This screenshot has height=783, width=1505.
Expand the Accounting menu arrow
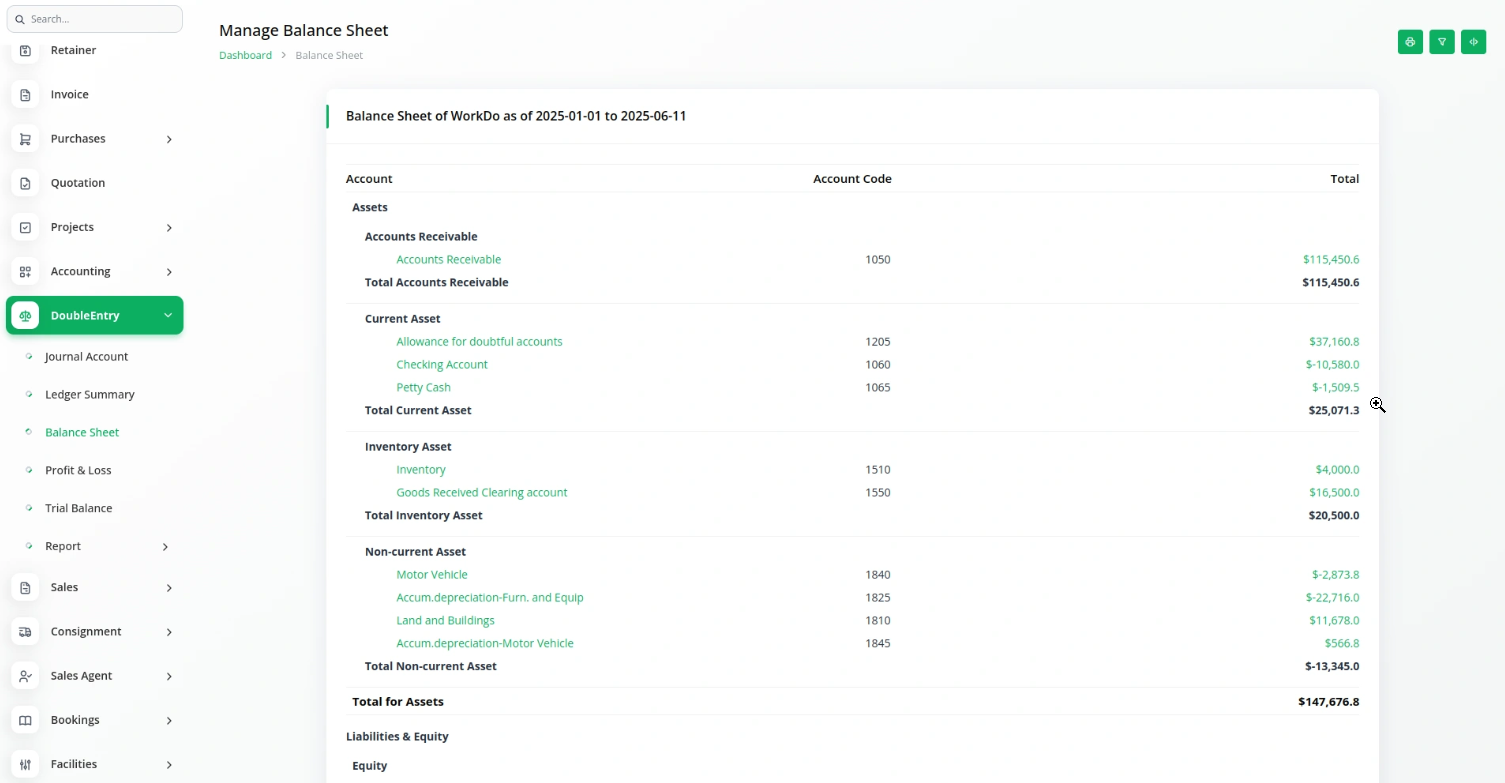[168, 272]
